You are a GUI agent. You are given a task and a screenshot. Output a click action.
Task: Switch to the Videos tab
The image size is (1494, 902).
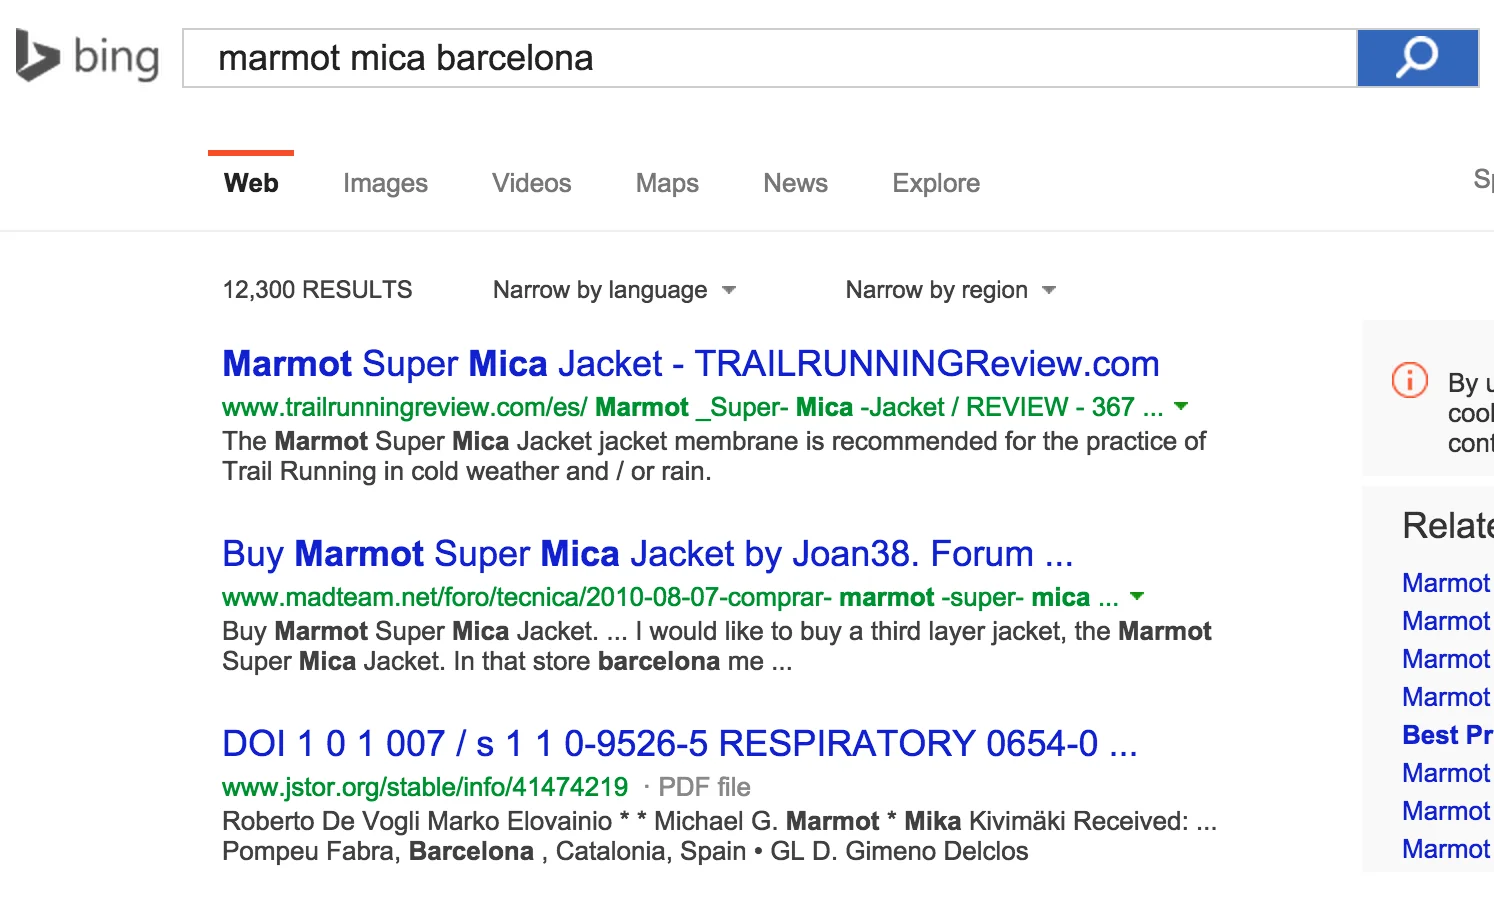[x=531, y=183]
